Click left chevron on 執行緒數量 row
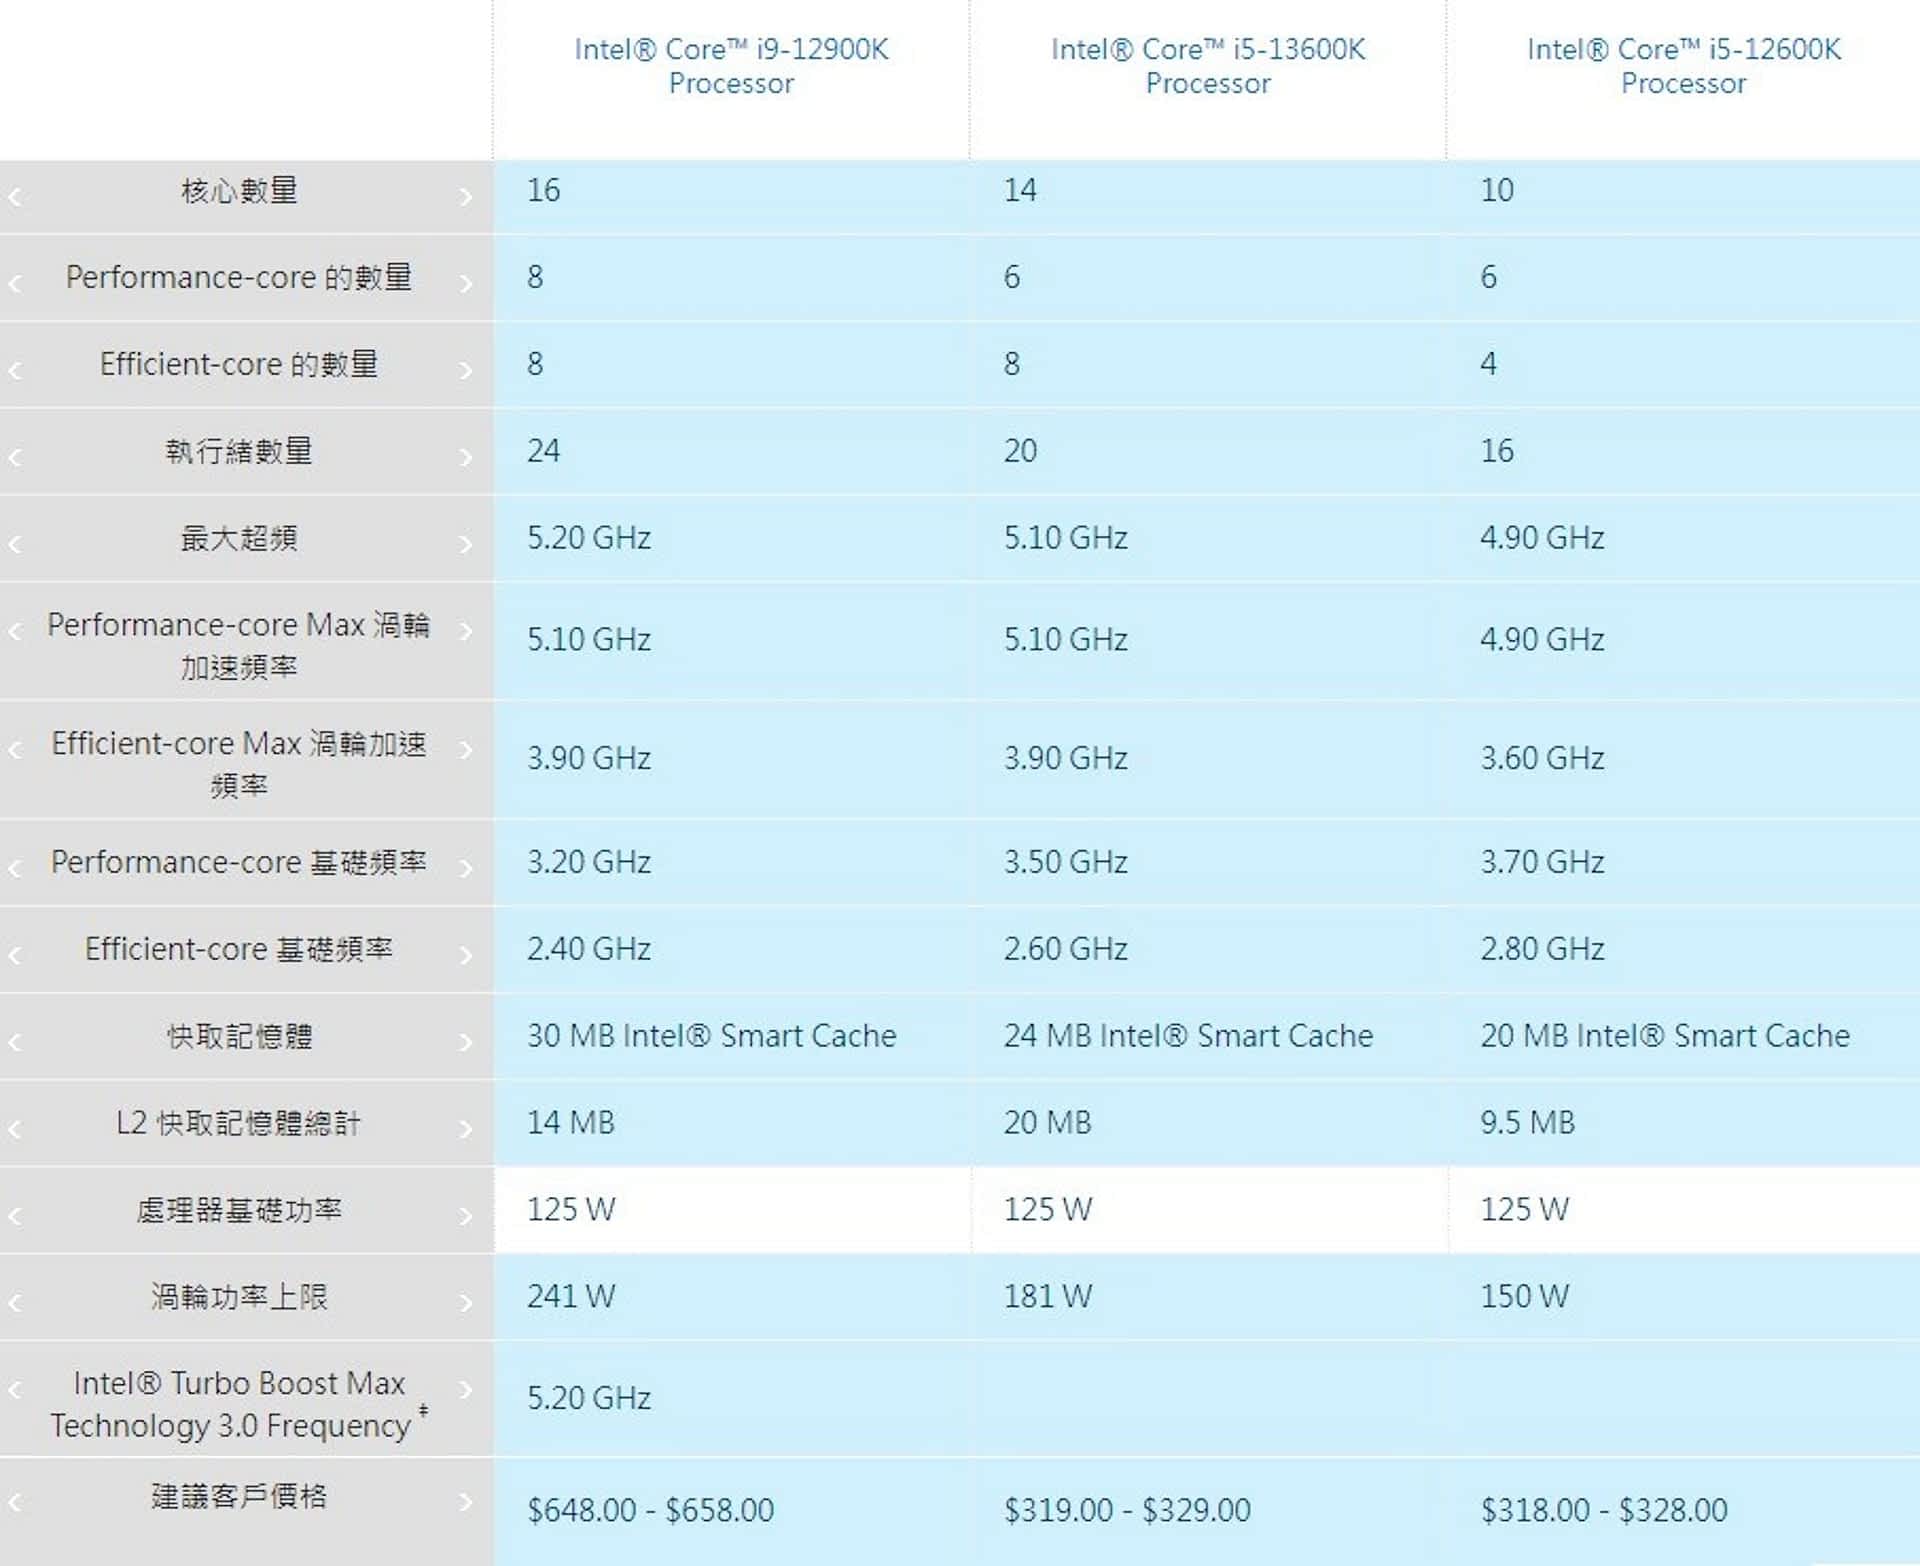 click(x=15, y=458)
